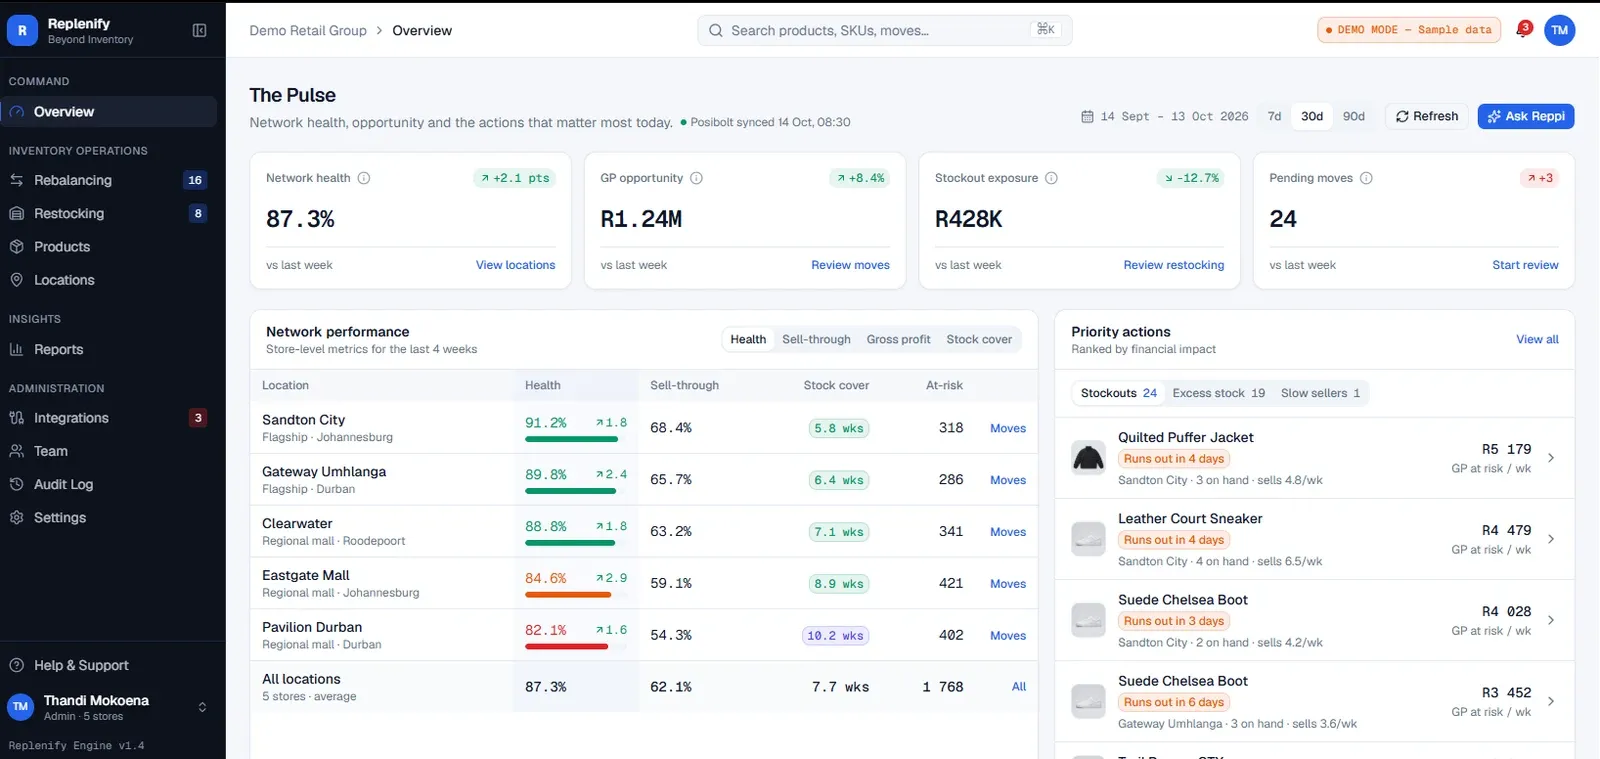Screen dimensions: 1600x759
Task: Expand Suede Chelsea Boot R4 028 chevron
Action: click(x=1551, y=620)
